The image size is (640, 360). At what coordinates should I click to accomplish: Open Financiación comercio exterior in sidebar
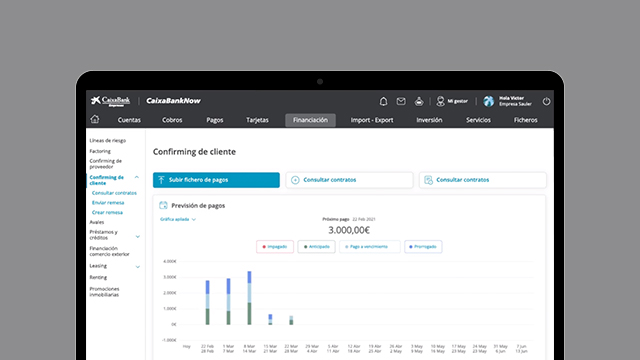[x=109, y=251]
